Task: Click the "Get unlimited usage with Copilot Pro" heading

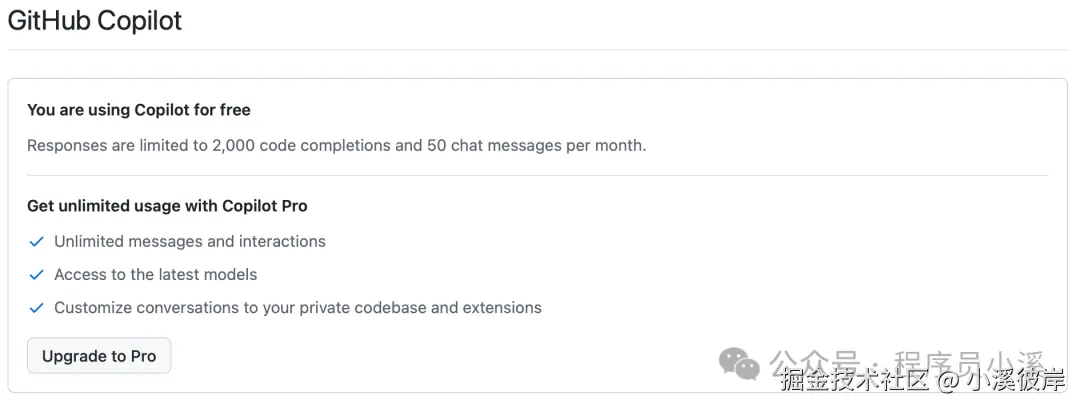Action: [167, 206]
